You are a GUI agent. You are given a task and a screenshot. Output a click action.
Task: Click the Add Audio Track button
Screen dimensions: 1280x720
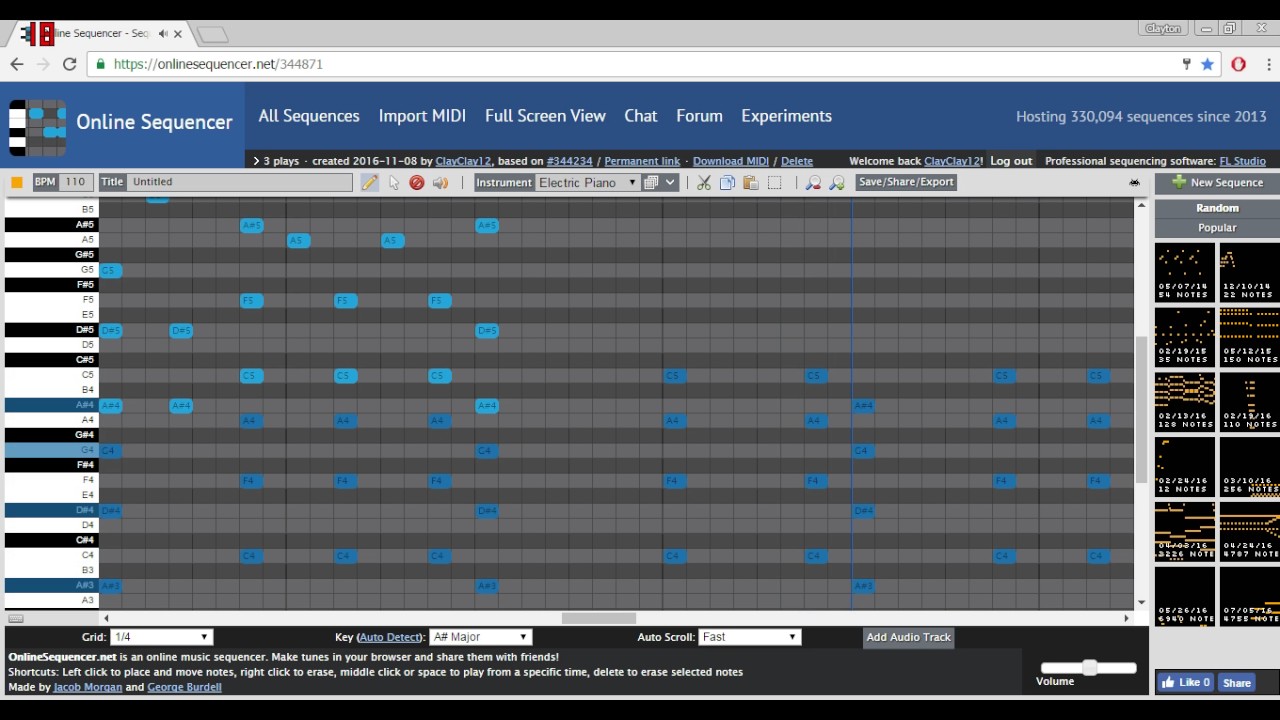[x=908, y=637]
